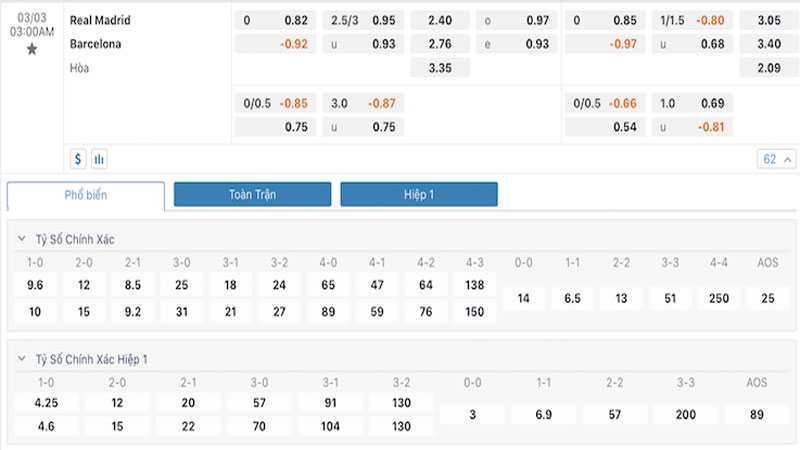Click the Barcelona team name
The height and width of the screenshot is (450, 800).
tap(95, 44)
